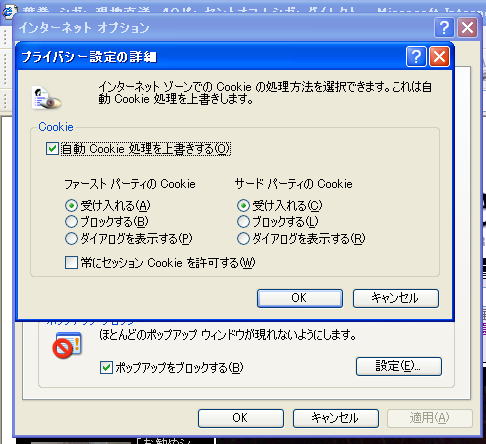Click the pop-up blocker prohibited icon

(x=67, y=345)
